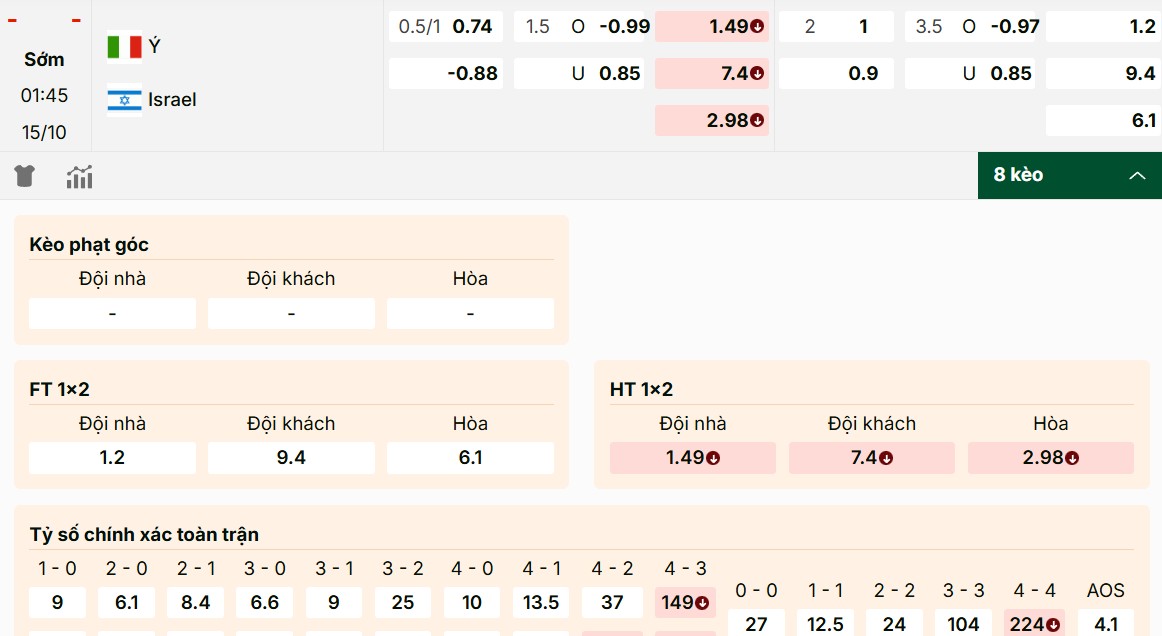Click the red drop arrow beside 2.98 odds
Screen dimensions: 1162x636
coord(757,120)
